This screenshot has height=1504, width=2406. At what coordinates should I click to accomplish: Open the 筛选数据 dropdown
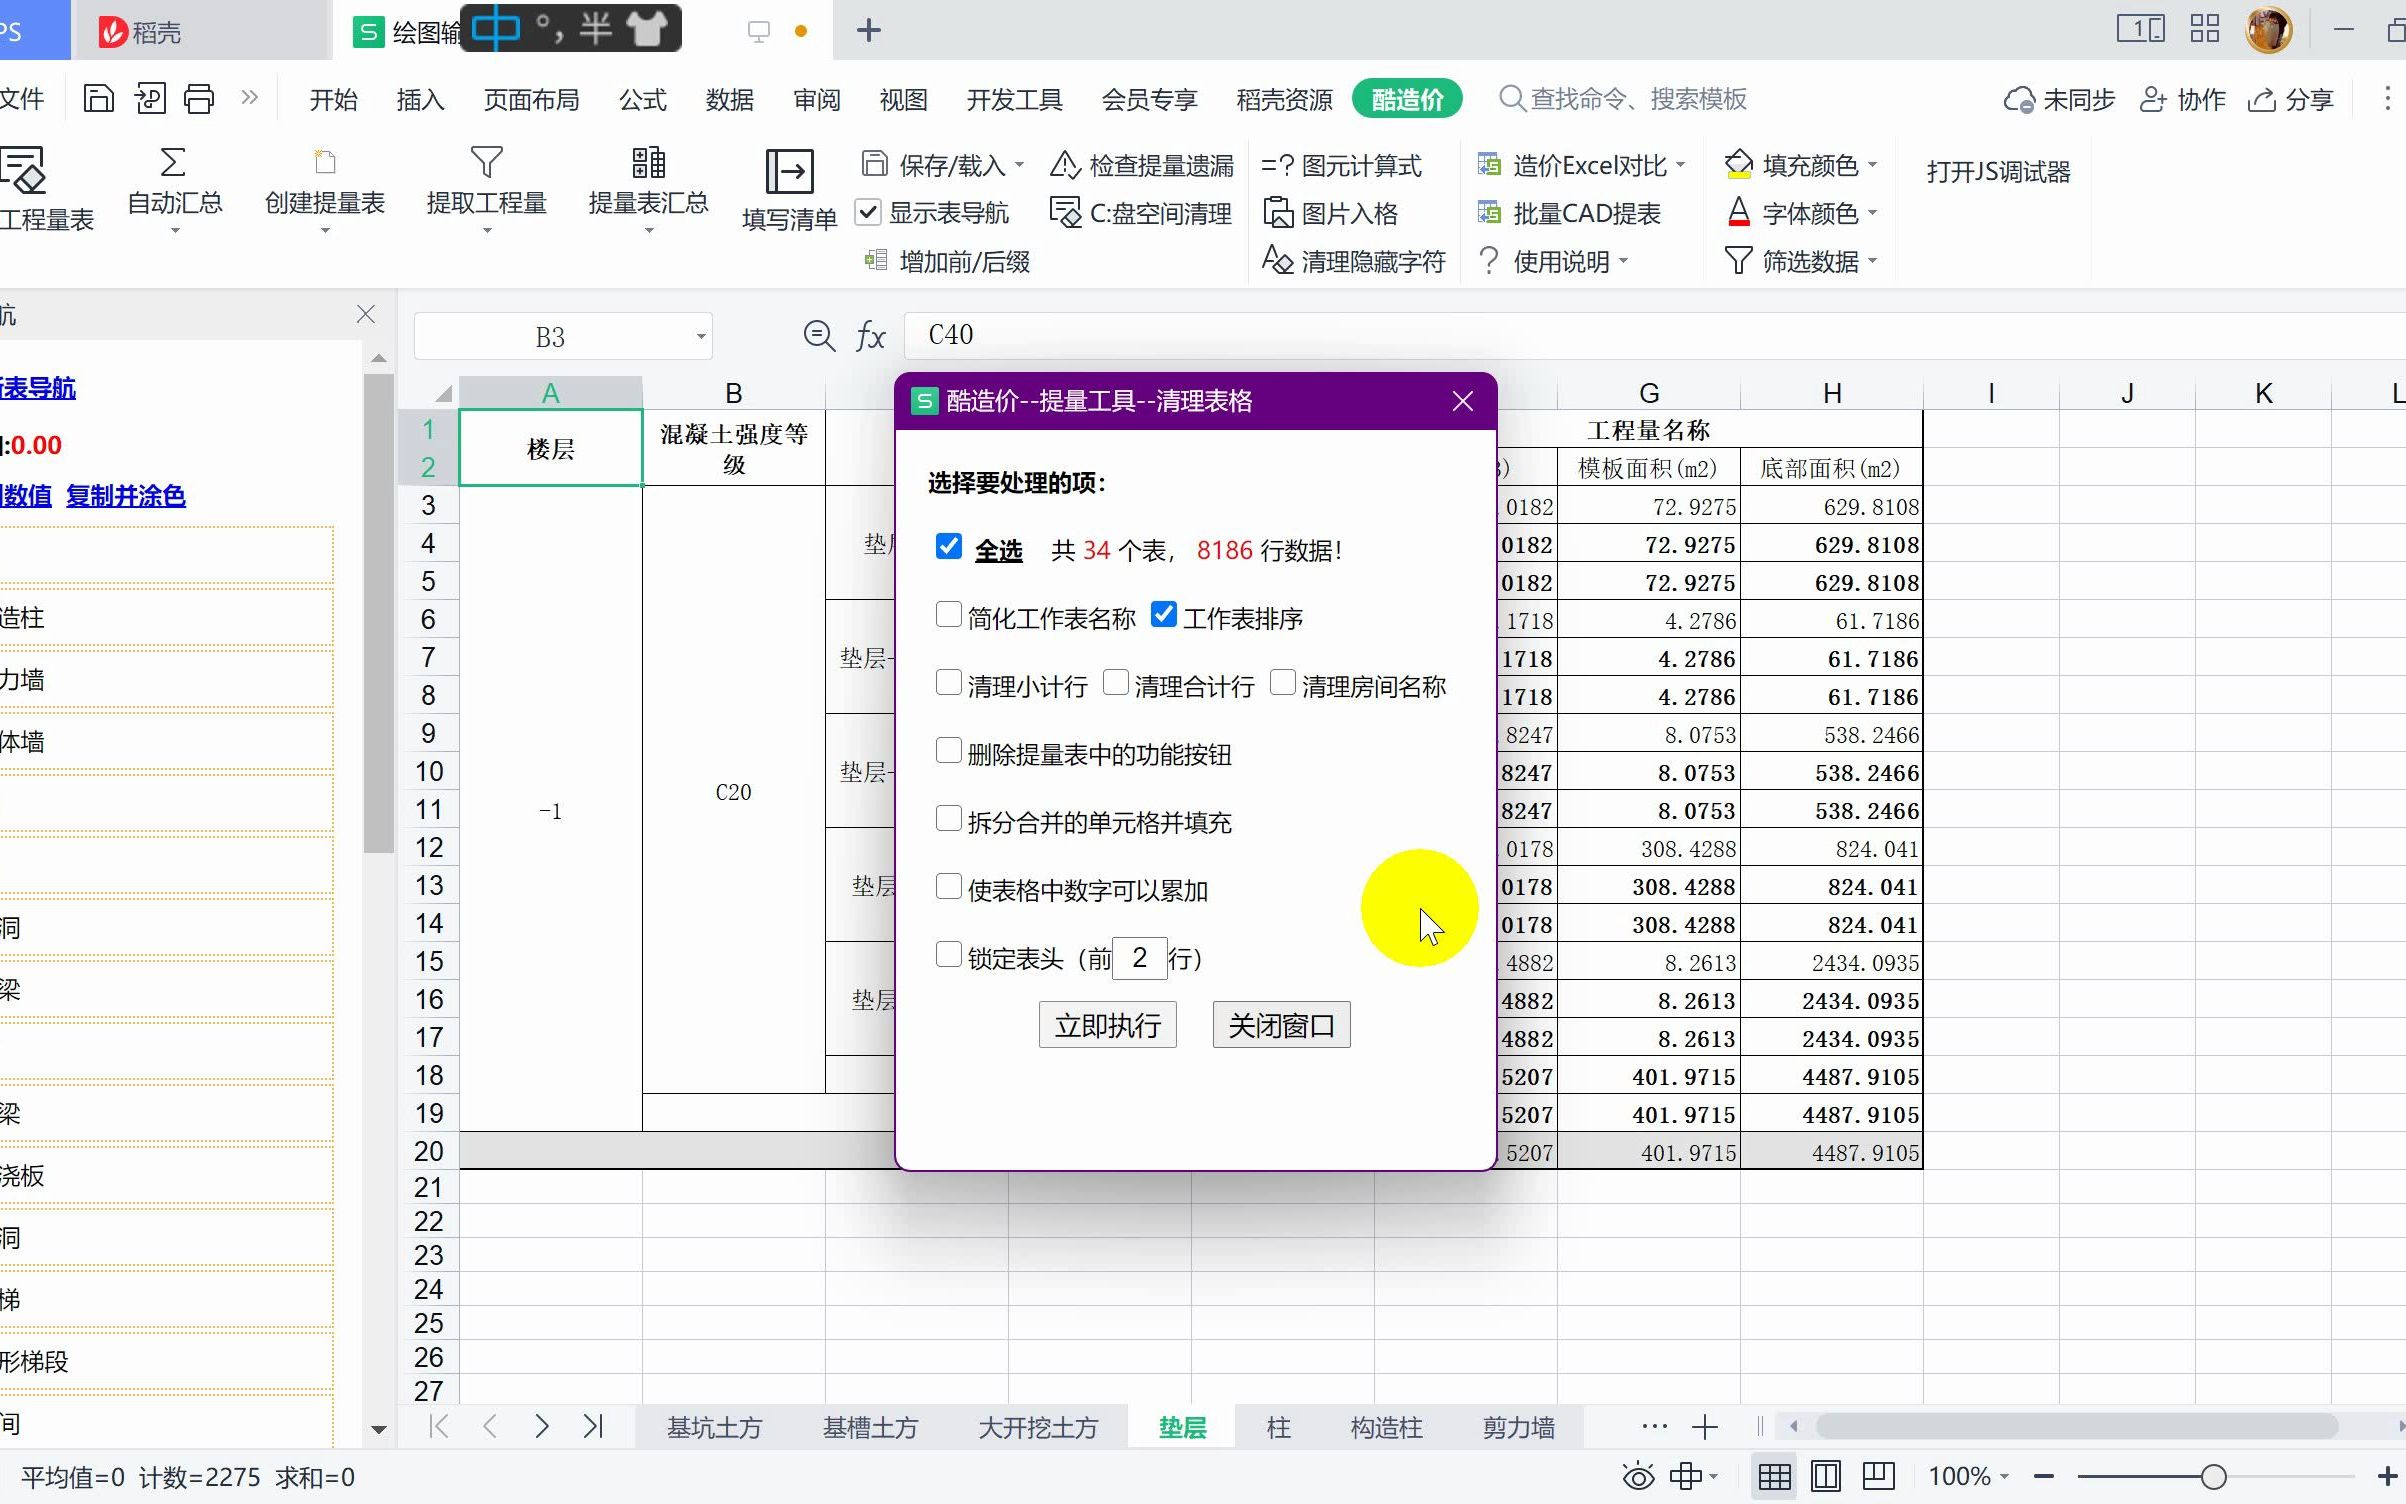tap(1873, 261)
